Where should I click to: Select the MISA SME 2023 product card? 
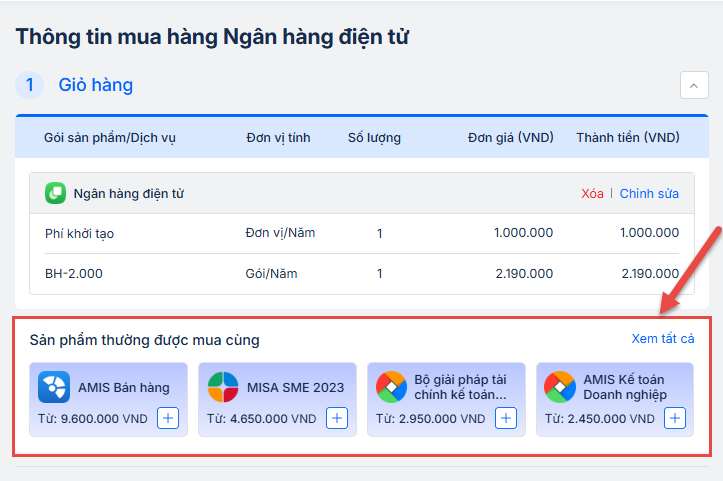pyautogui.click(x=277, y=399)
